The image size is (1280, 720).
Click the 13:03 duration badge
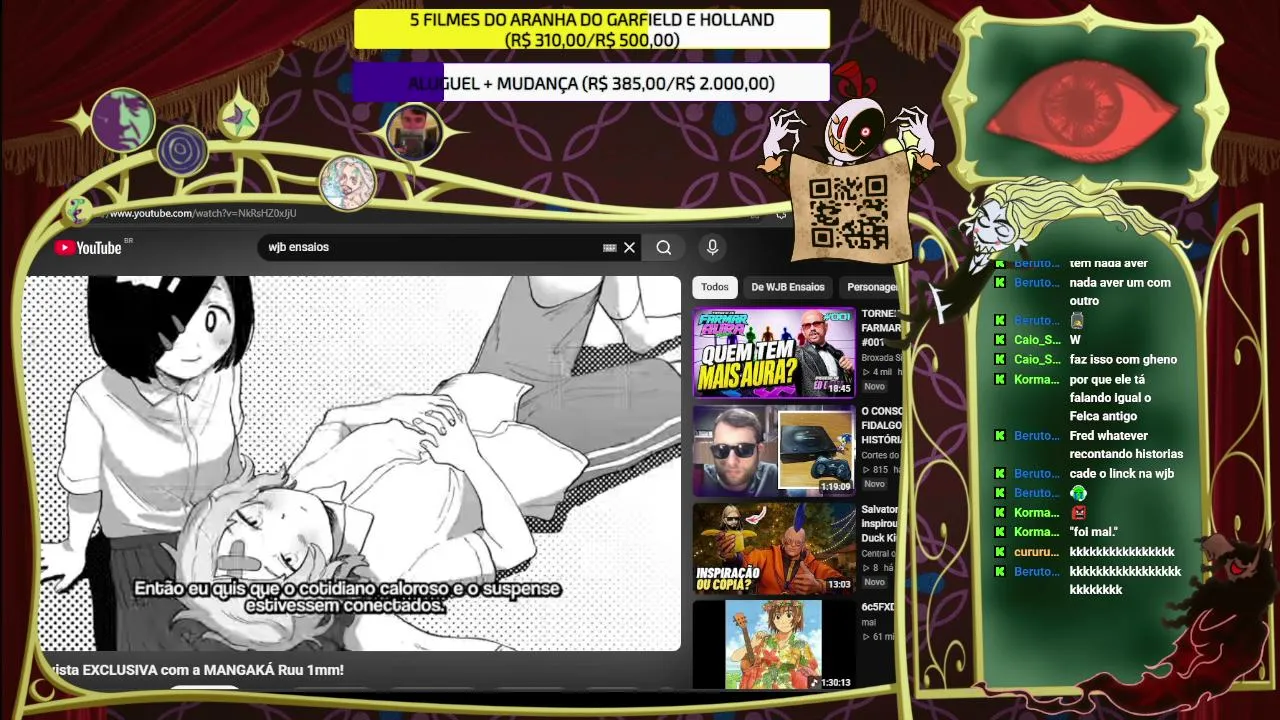point(839,584)
